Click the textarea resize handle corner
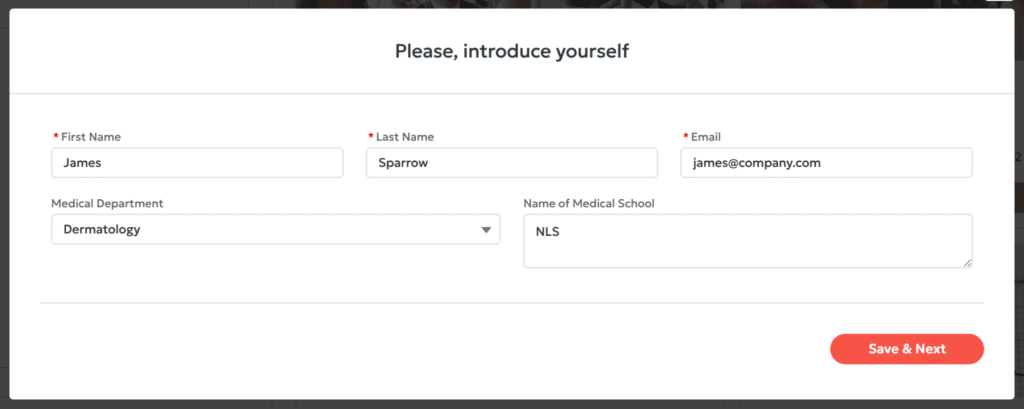 967,263
